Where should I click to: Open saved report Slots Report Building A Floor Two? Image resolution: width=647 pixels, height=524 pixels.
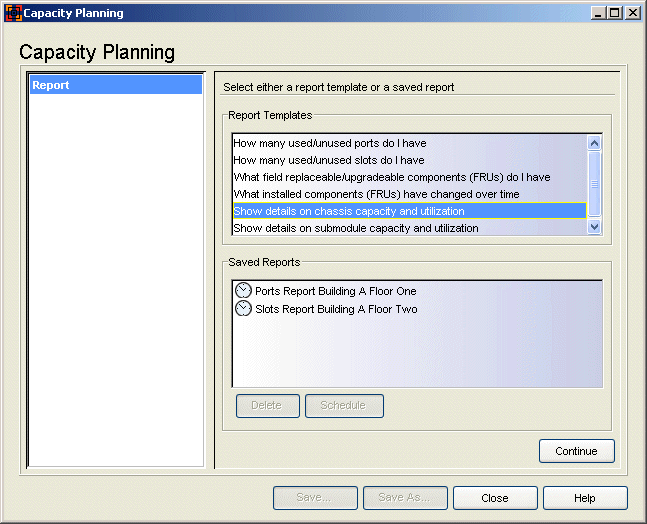(x=336, y=309)
